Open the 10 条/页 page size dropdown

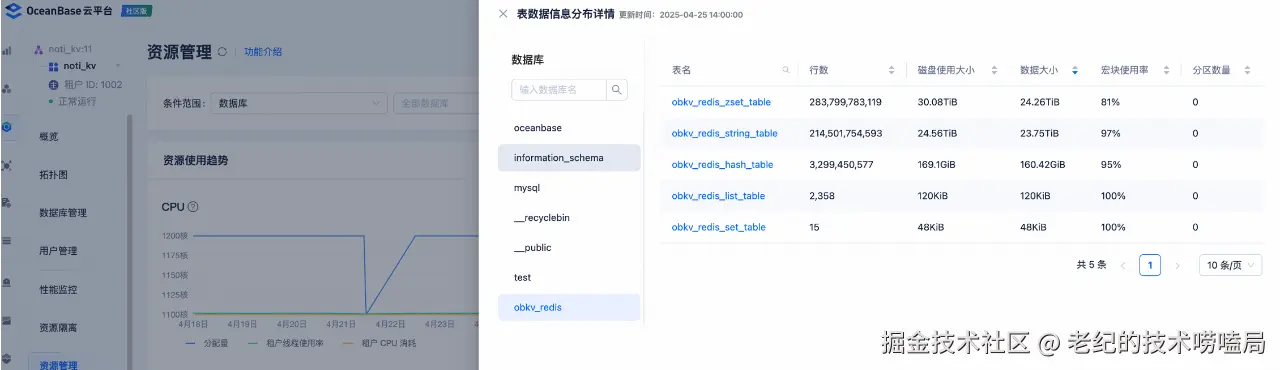pos(1230,265)
